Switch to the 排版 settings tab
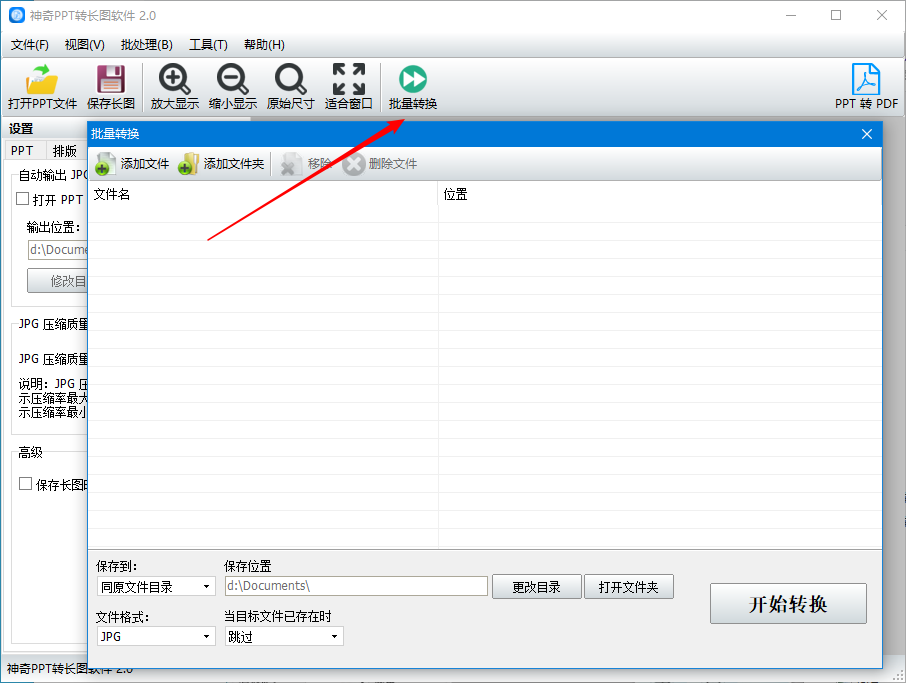906x683 pixels. click(65, 151)
